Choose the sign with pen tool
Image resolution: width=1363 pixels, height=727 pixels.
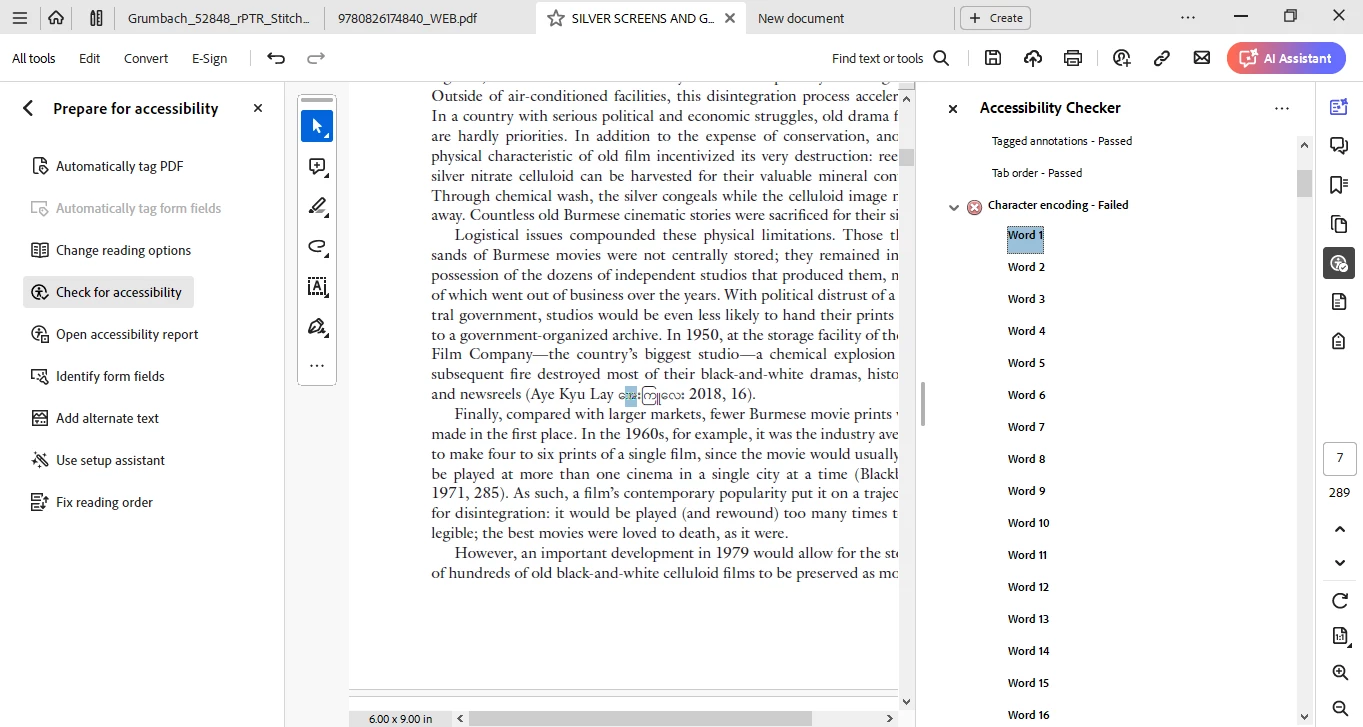[x=317, y=327]
